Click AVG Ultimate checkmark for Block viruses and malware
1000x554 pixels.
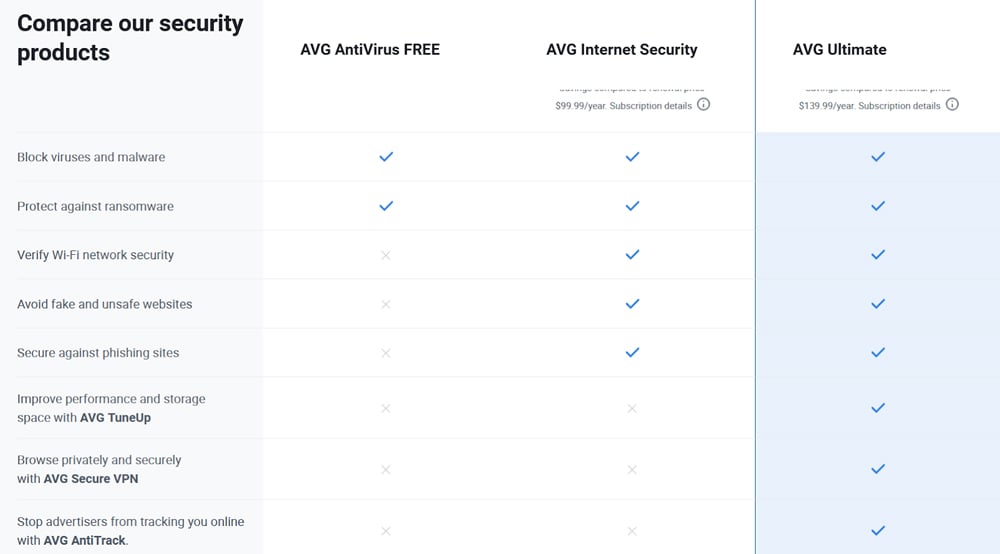pyautogui.click(x=878, y=157)
